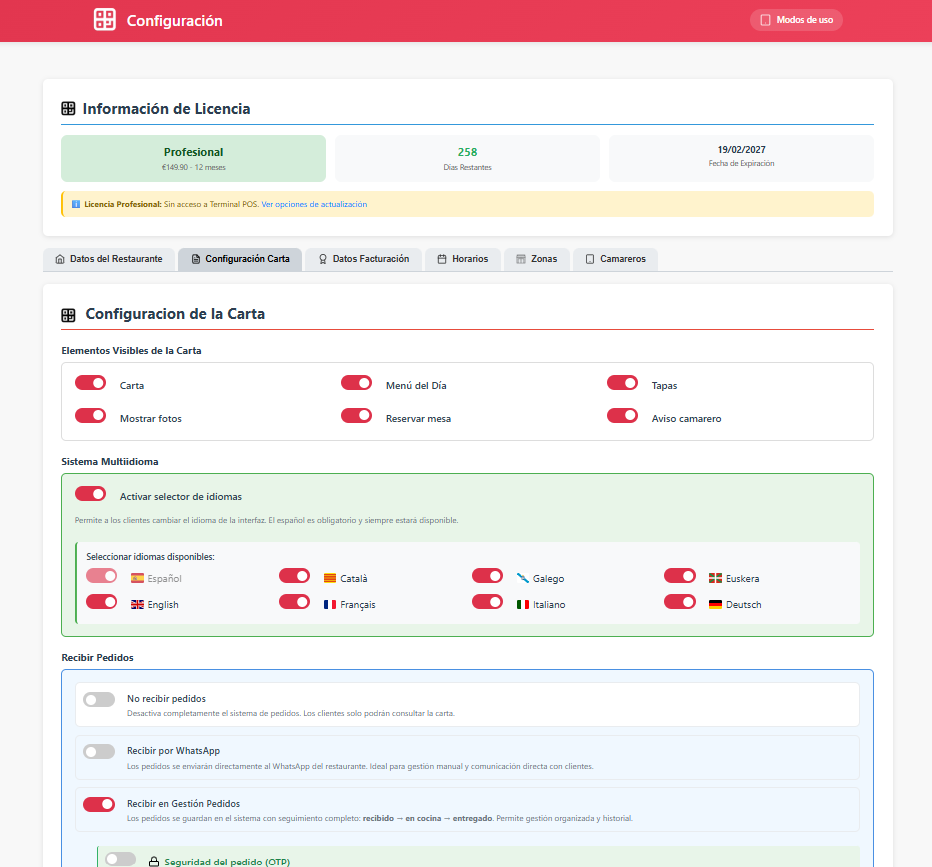Image resolution: width=932 pixels, height=867 pixels.
Task: Click the Spanish flag icon
Action: point(137,578)
